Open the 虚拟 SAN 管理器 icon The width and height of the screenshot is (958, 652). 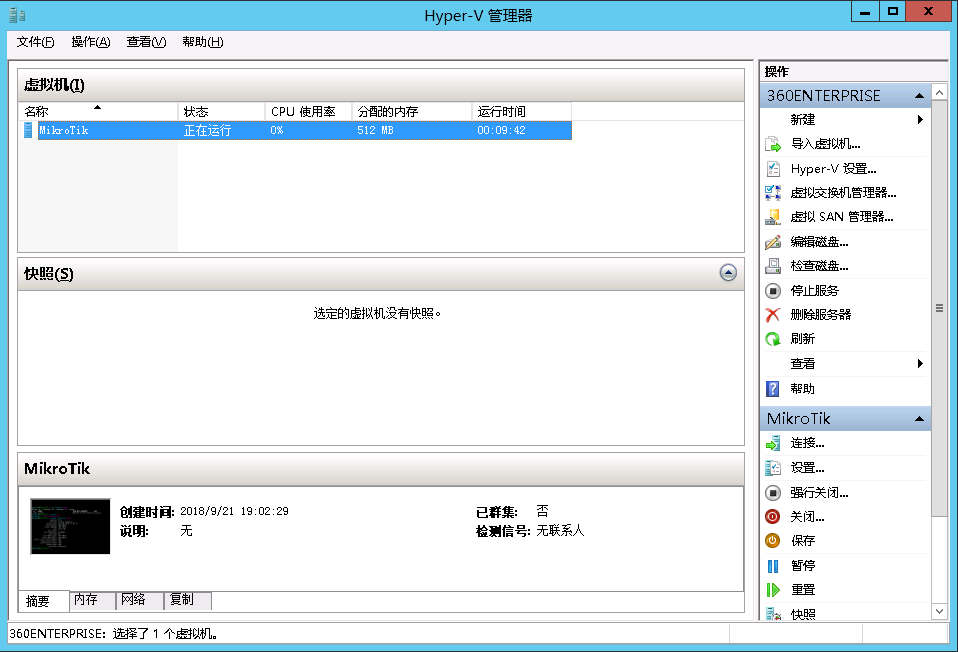pos(773,217)
